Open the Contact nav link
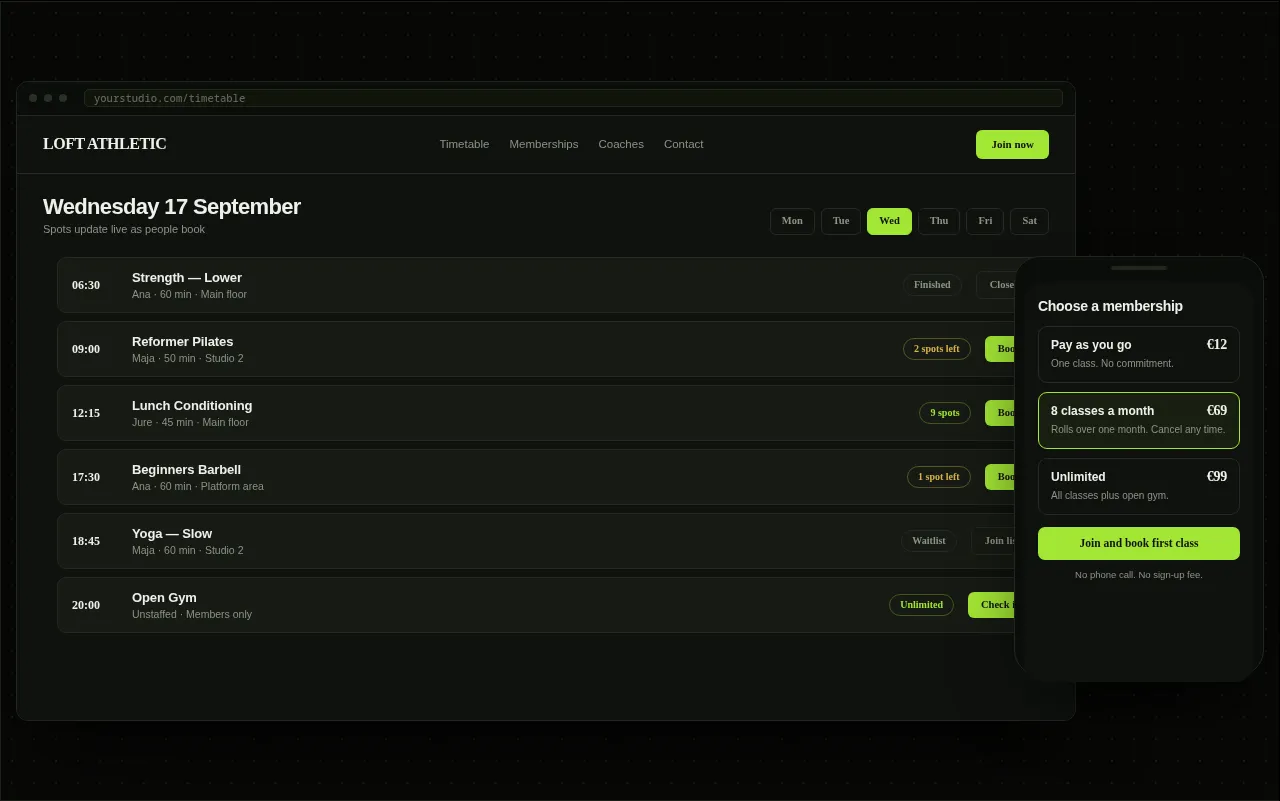This screenshot has width=1280, height=801. [684, 144]
